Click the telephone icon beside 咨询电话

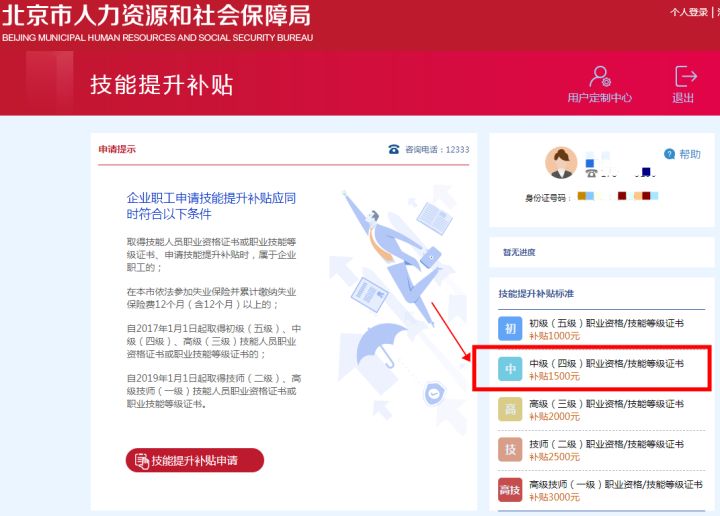[x=394, y=149]
